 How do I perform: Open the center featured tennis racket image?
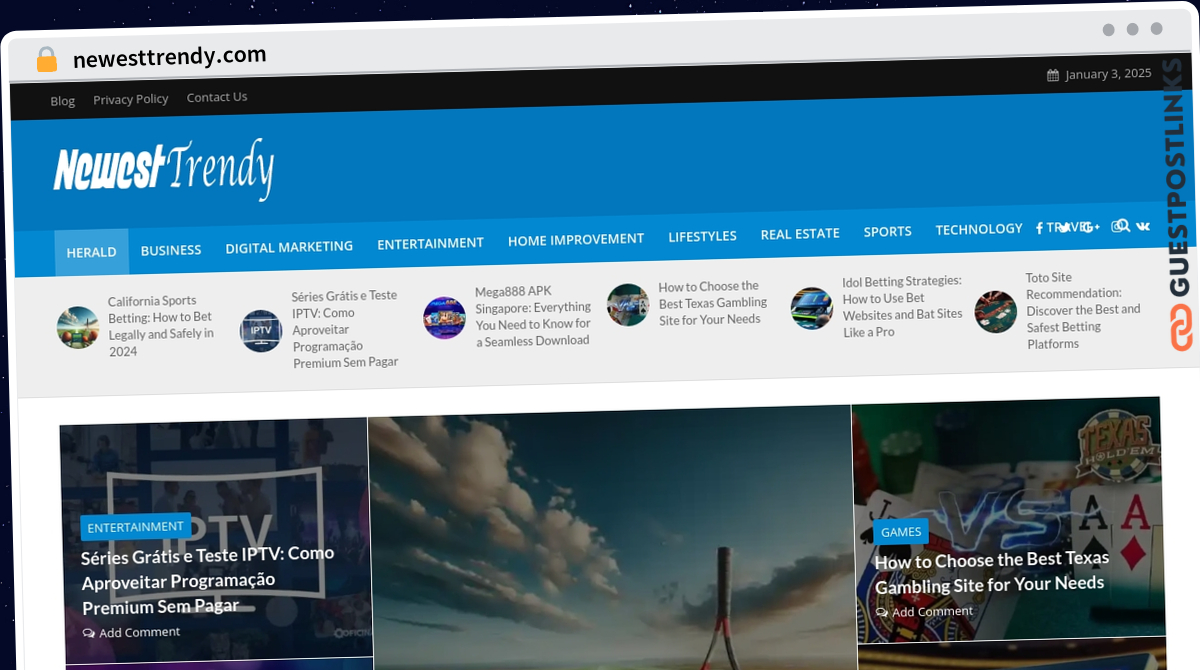(611, 540)
